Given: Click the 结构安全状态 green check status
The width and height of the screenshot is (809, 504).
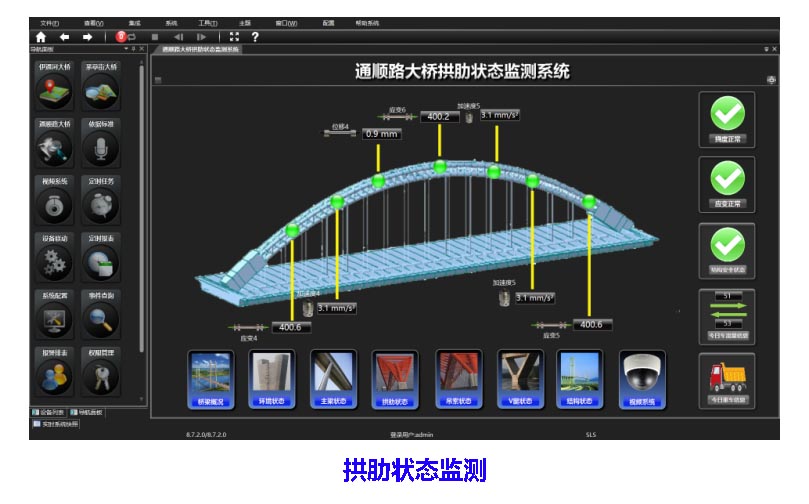Looking at the screenshot, I should [727, 249].
